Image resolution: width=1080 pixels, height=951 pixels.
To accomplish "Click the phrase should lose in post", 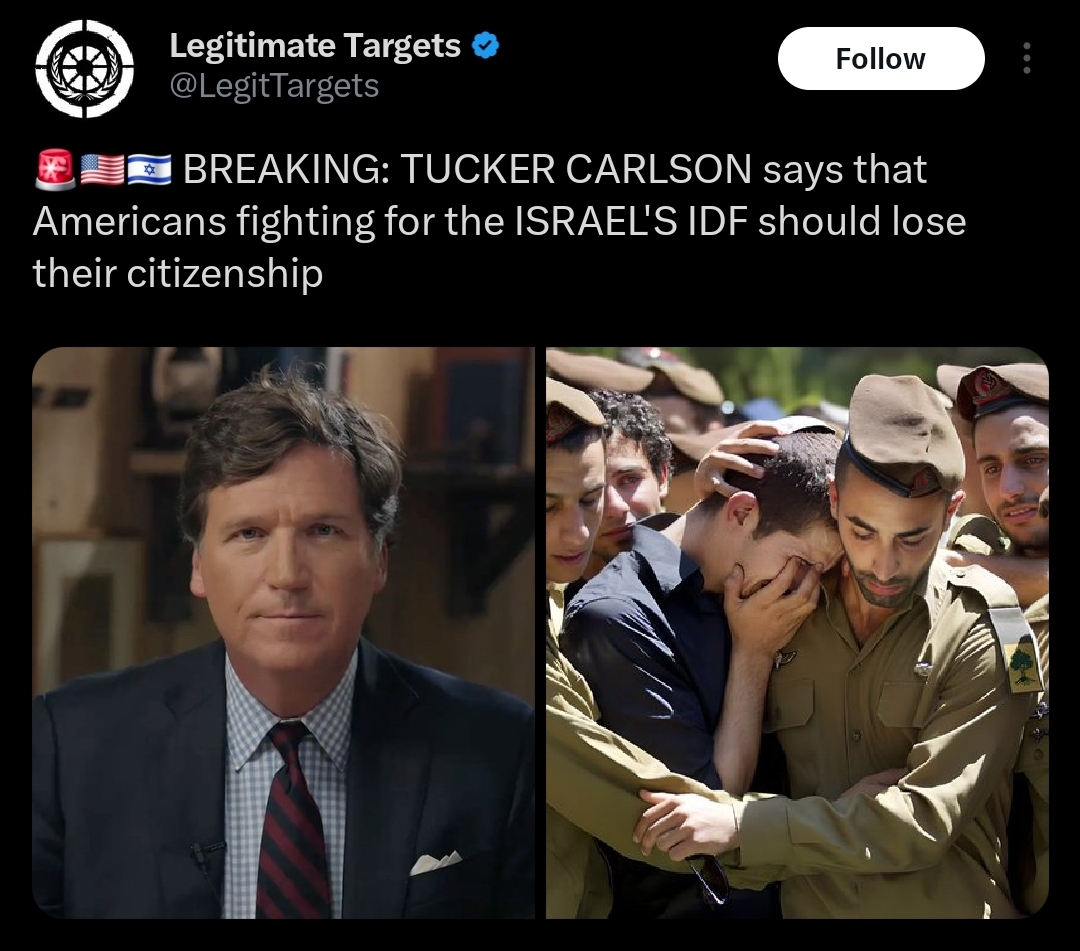I will pos(862,222).
